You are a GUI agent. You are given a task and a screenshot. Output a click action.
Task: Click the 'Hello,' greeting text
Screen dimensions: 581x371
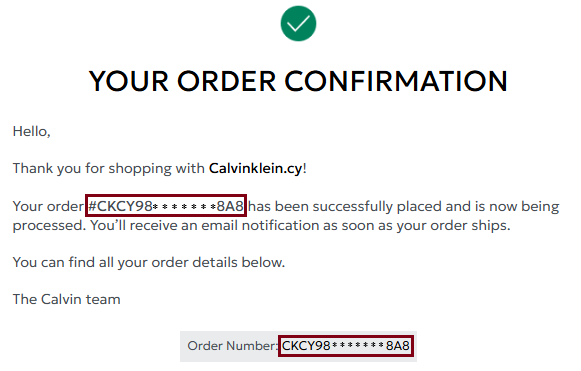[x=31, y=132]
